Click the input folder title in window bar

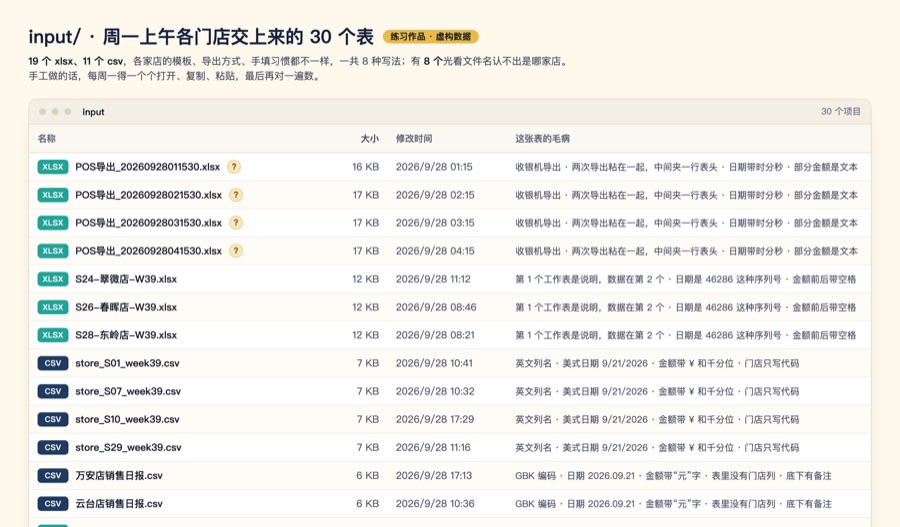tap(93, 112)
